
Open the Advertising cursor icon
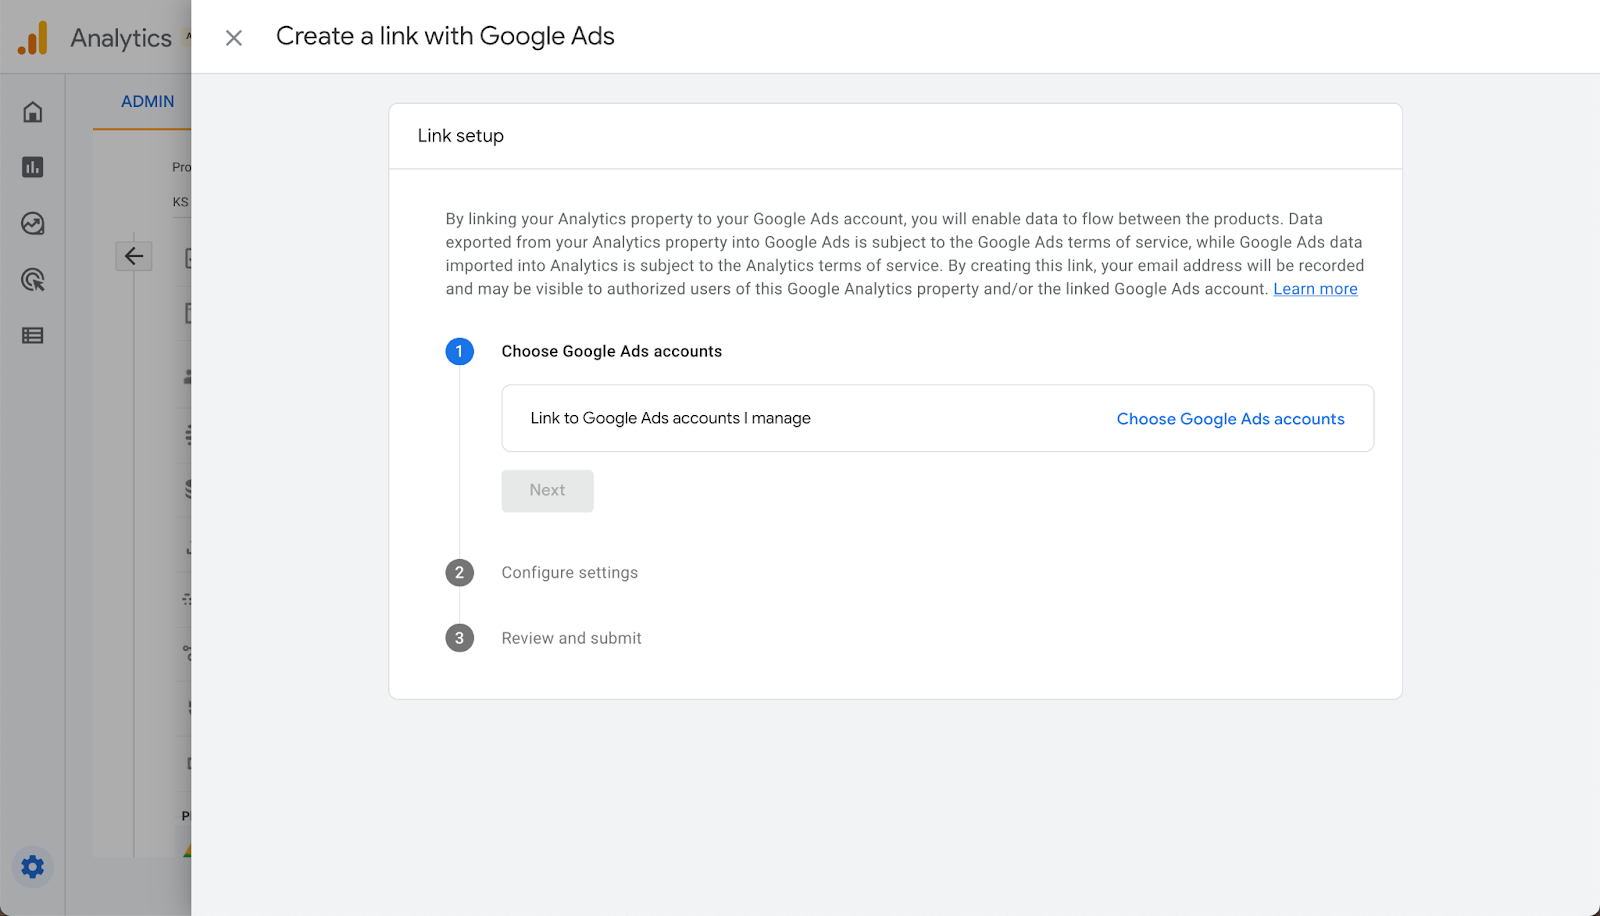tap(33, 280)
